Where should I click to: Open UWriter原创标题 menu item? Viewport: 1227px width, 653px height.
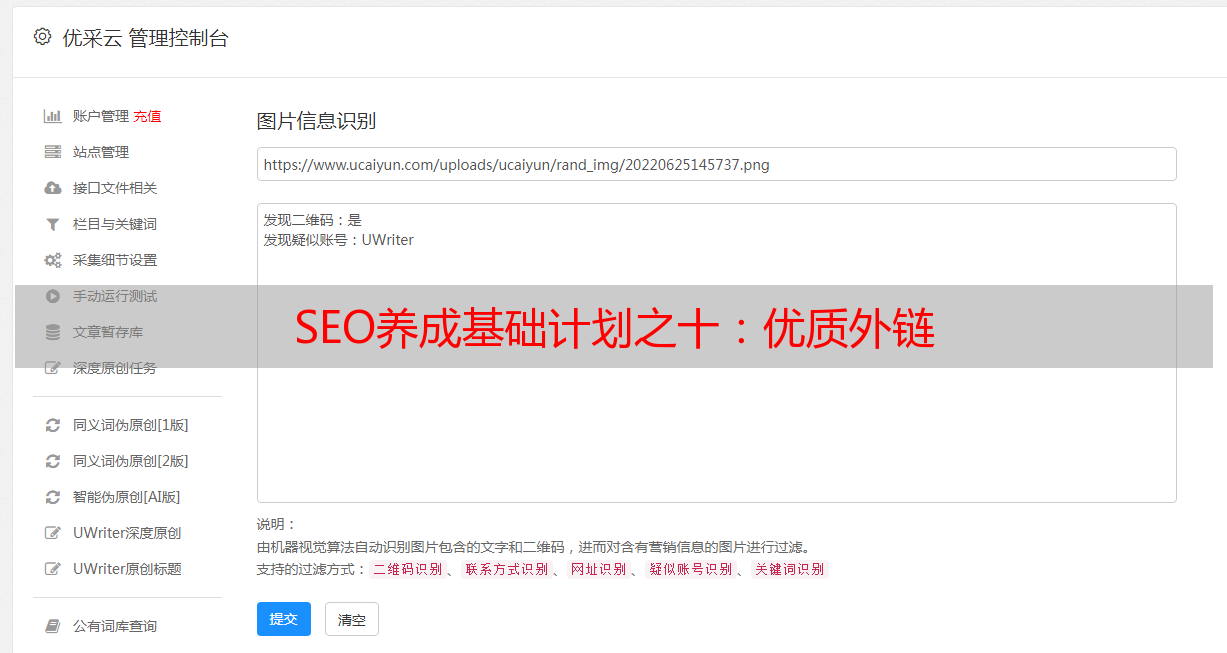click(x=127, y=569)
